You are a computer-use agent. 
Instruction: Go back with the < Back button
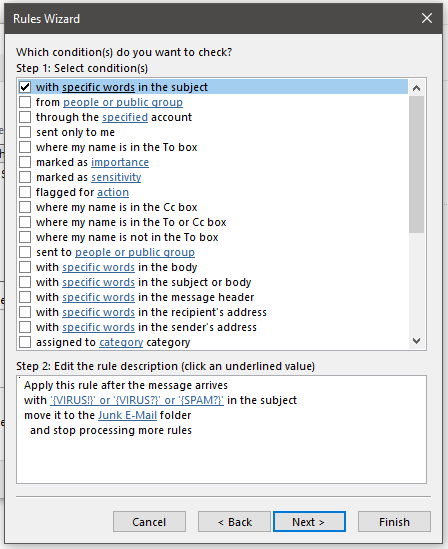pyautogui.click(x=234, y=522)
